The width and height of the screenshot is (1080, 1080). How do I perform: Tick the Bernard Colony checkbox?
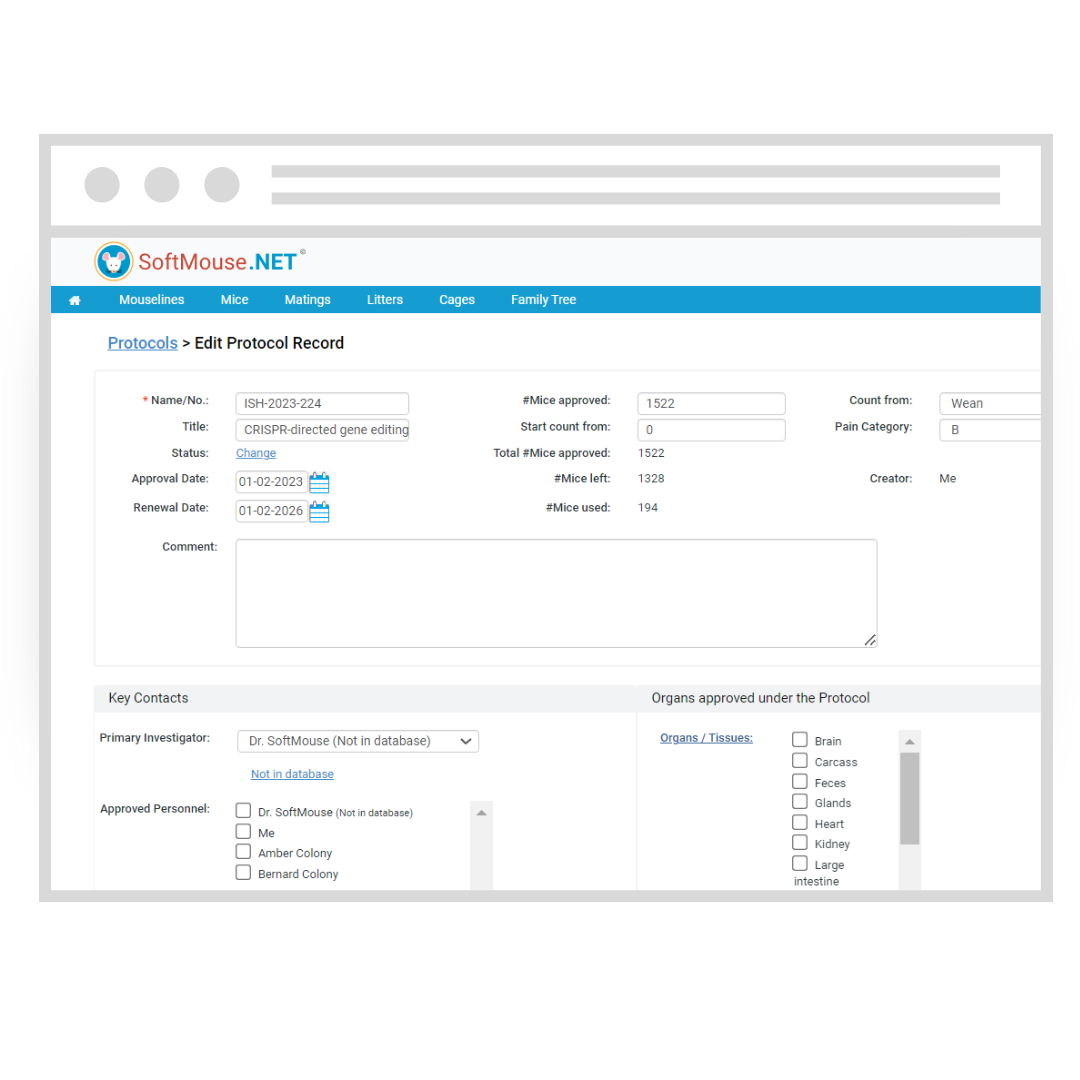pyautogui.click(x=243, y=873)
